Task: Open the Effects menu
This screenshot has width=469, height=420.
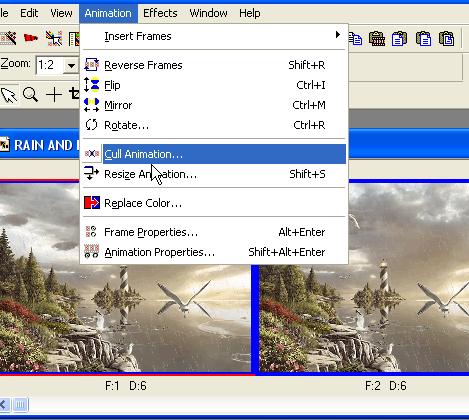Action: (x=160, y=13)
